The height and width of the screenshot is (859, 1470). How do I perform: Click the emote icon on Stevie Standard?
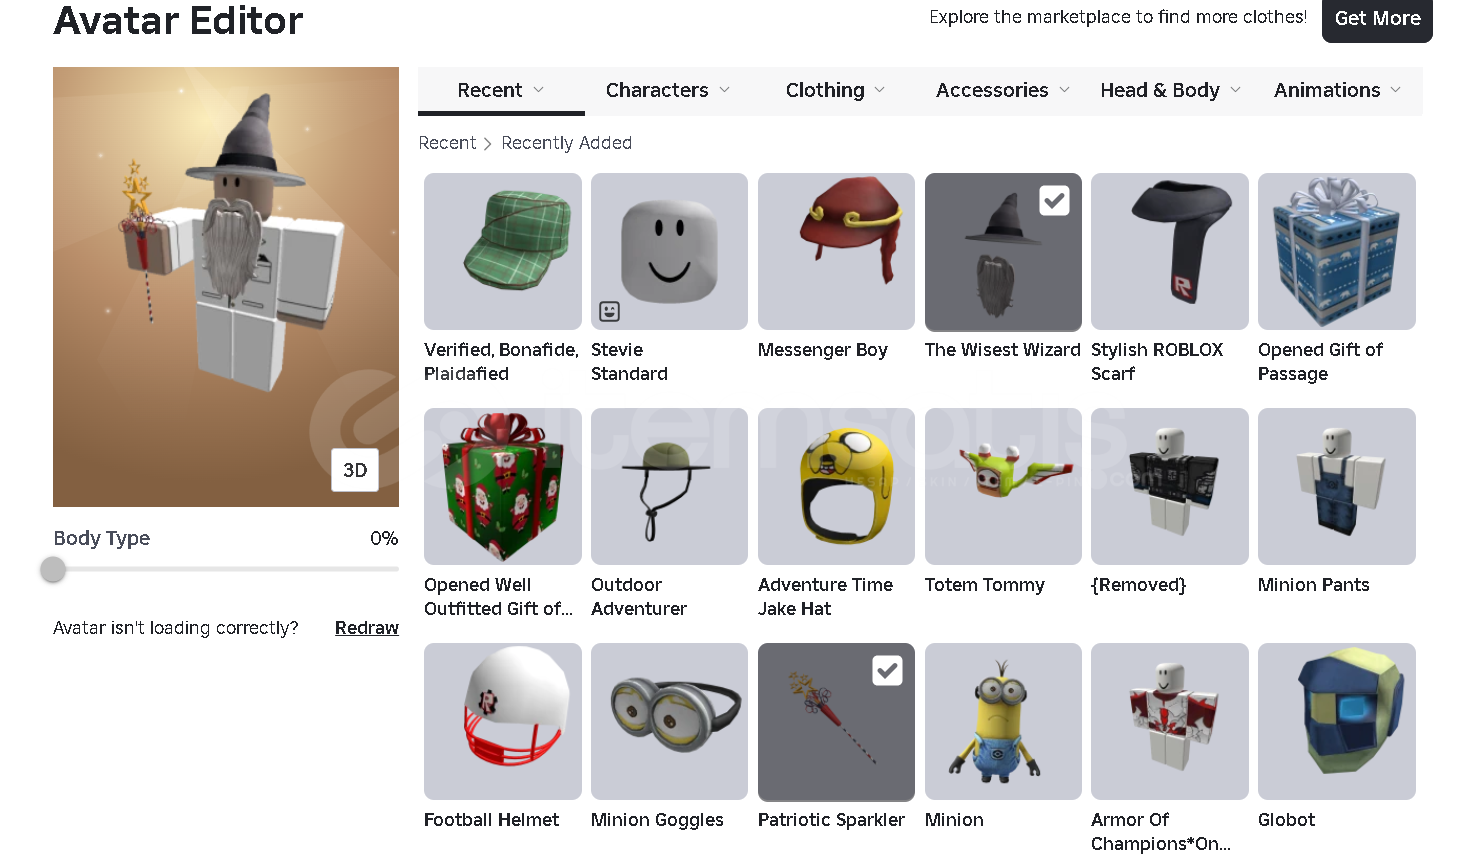[x=609, y=311]
